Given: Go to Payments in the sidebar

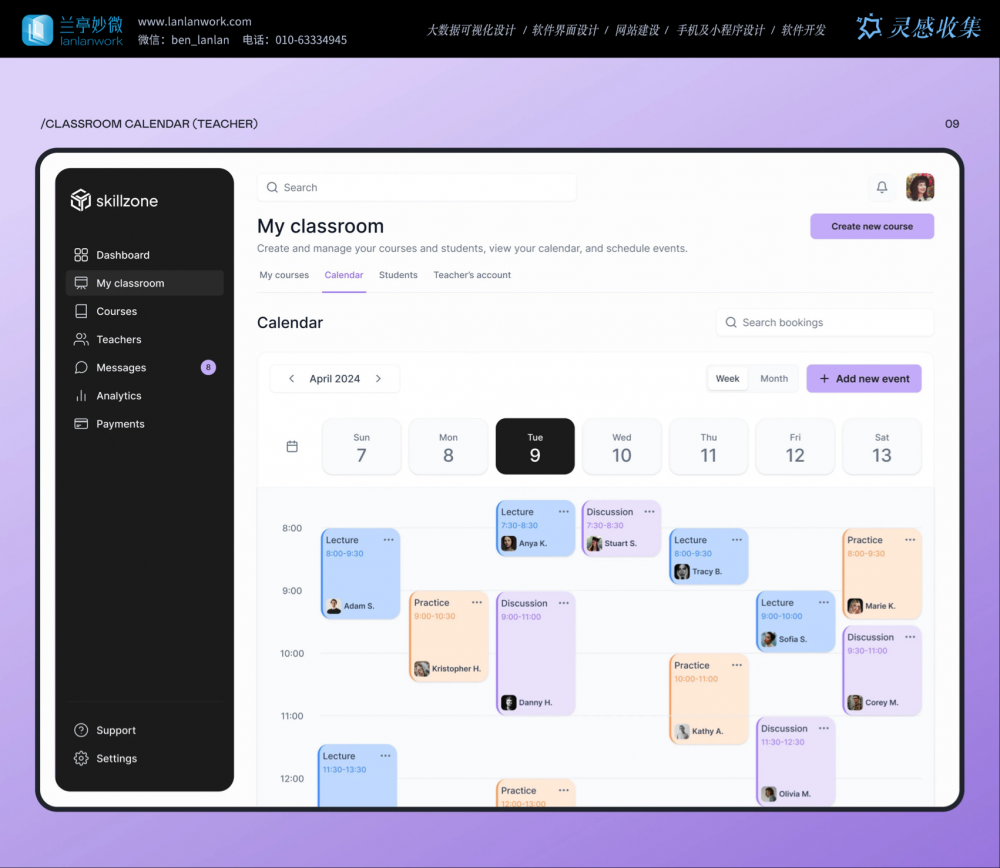Looking at the screenshot, I should (x=120, y=424).
